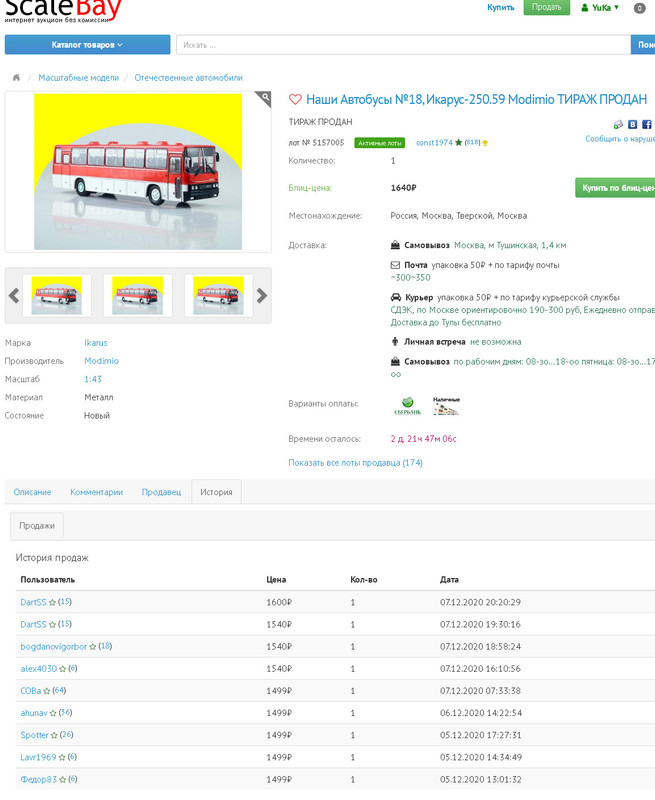
Task: Open user alex4030 profile
Action: coord(39,669)
